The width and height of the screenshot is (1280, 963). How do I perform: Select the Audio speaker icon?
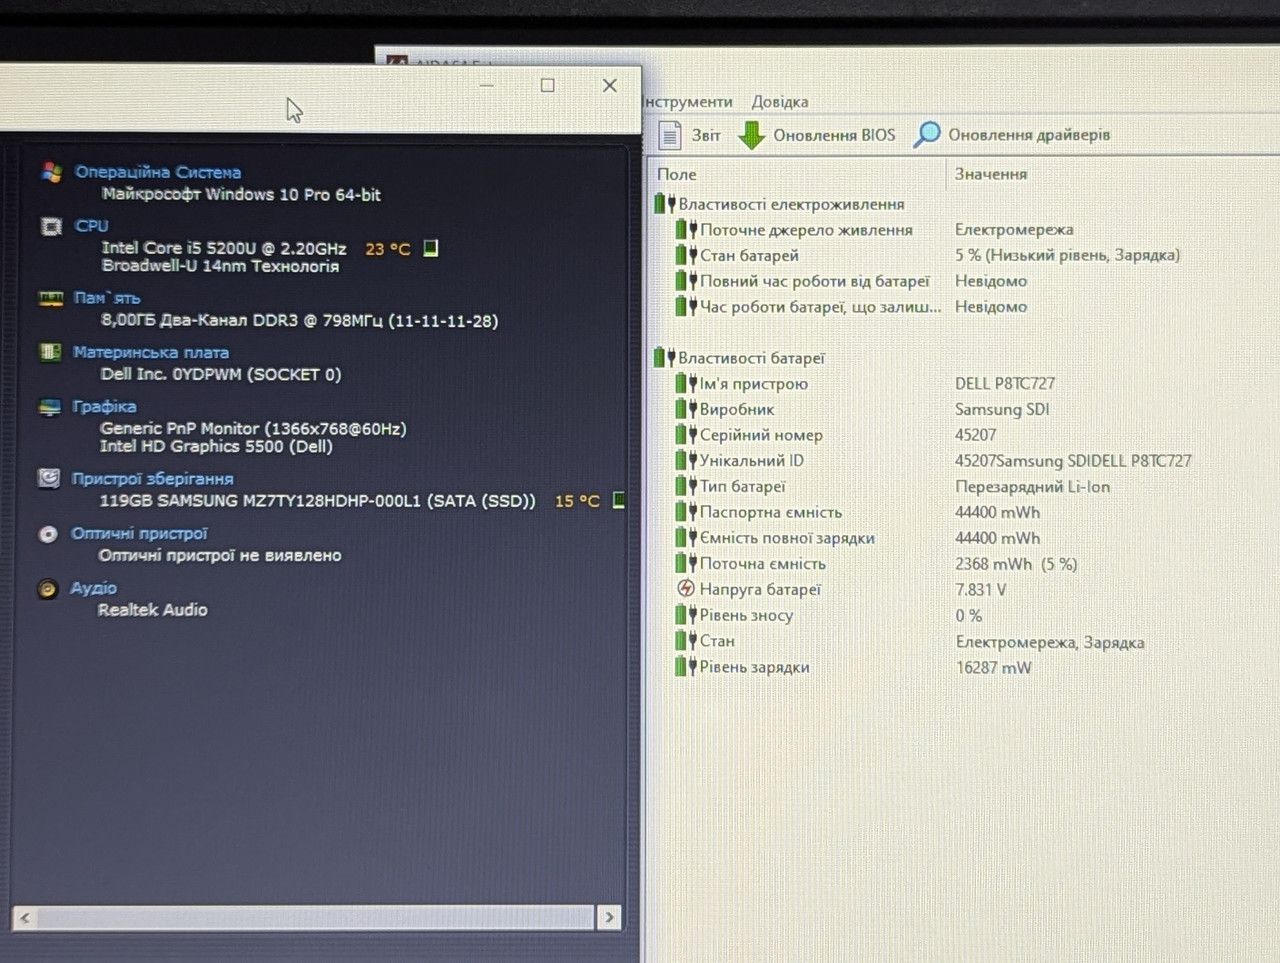[x=47, y=589]
